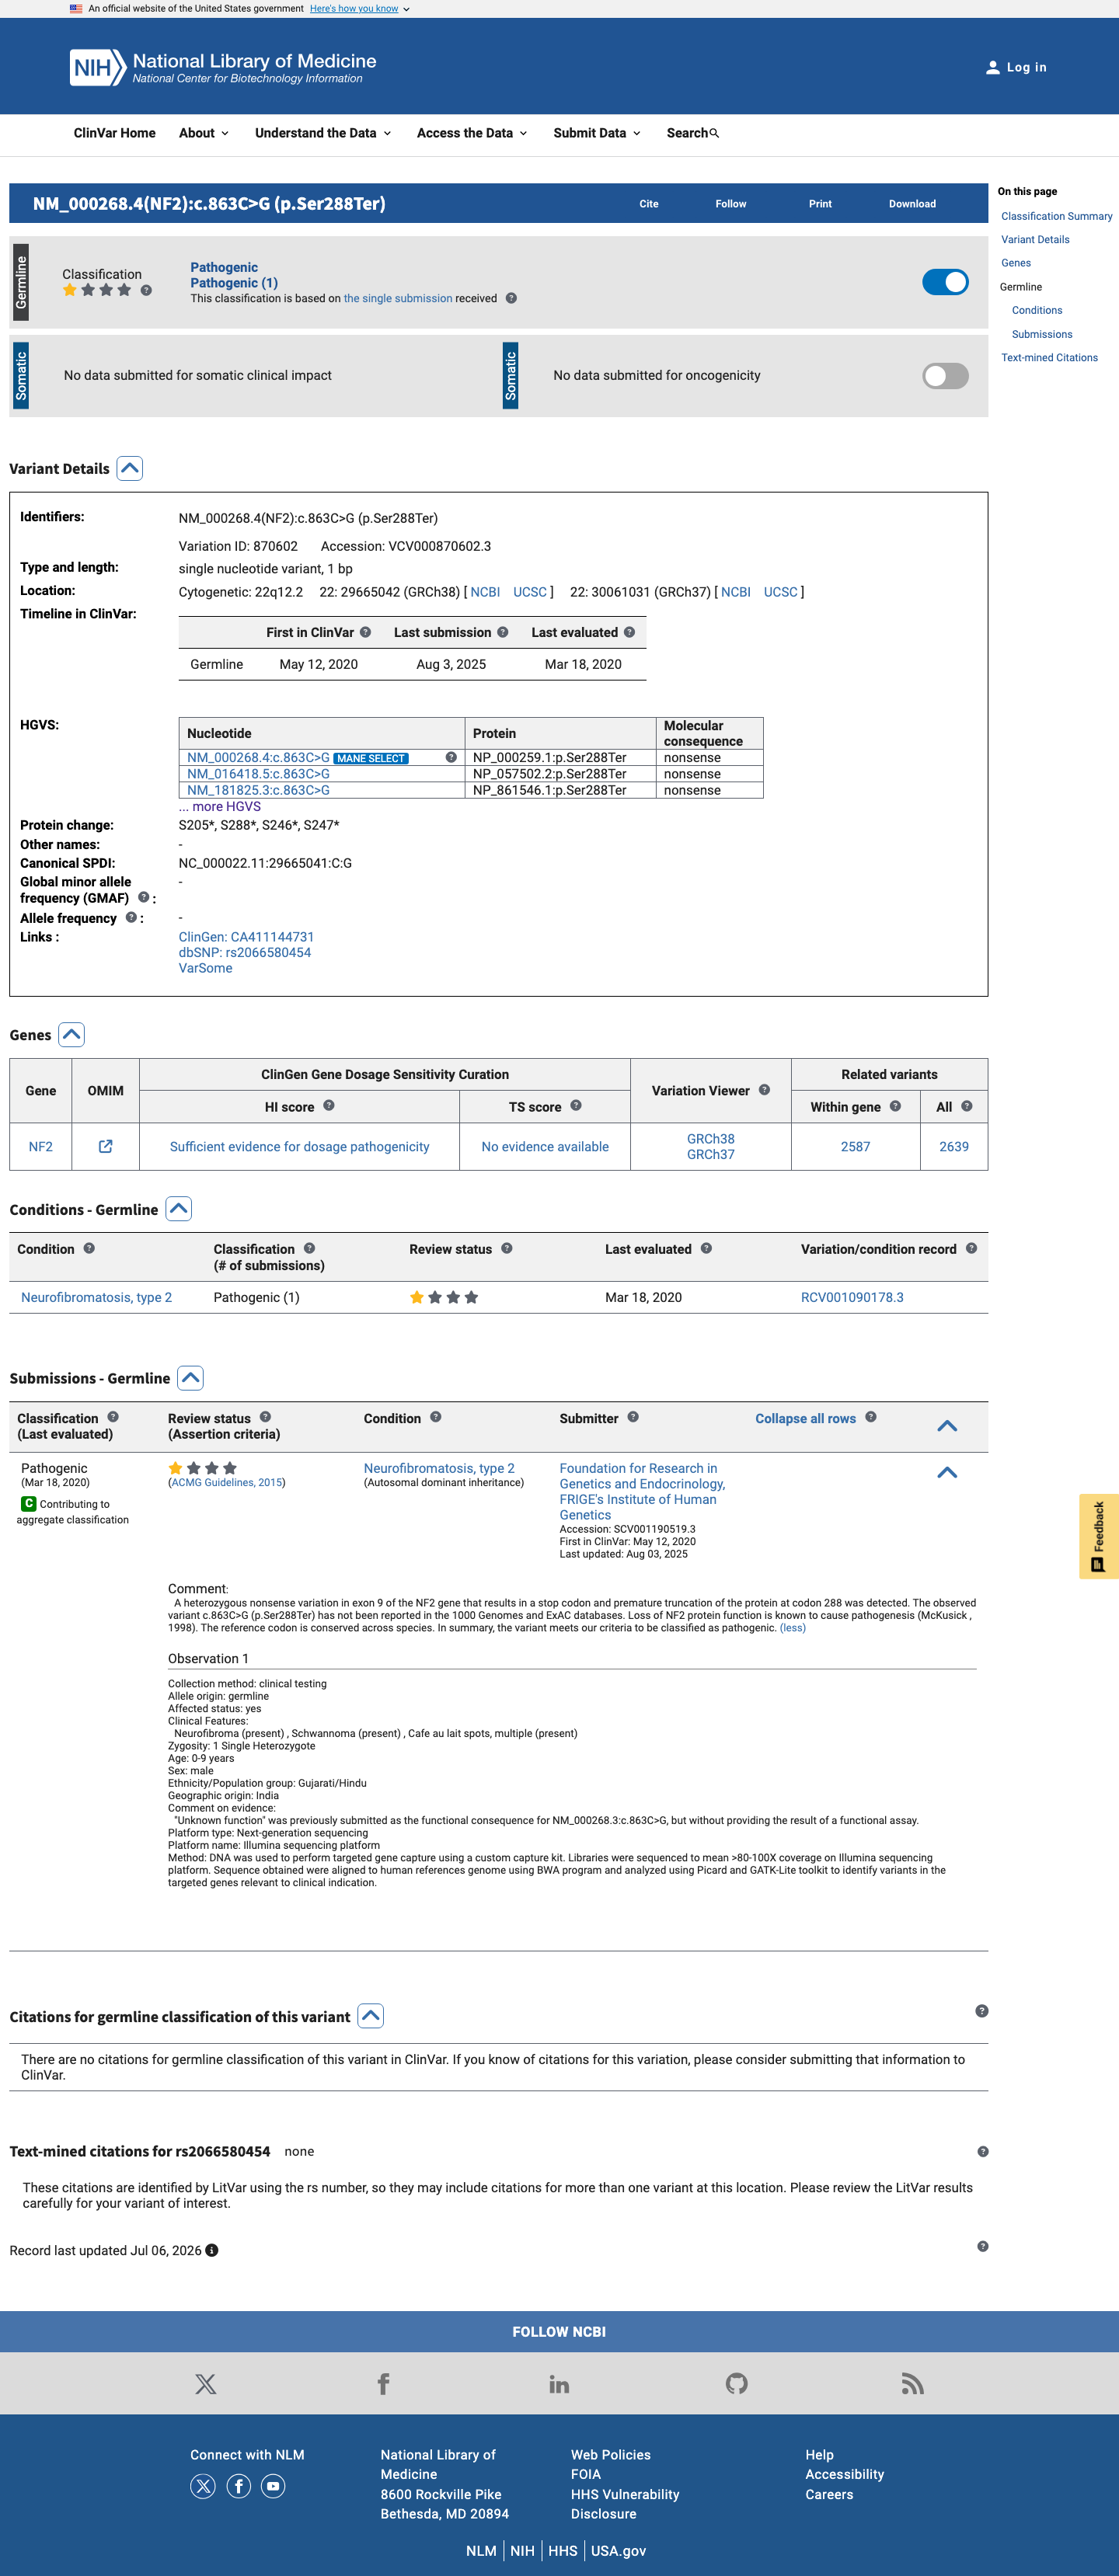Click the info icon beside Record last updated

[212, 2250]
